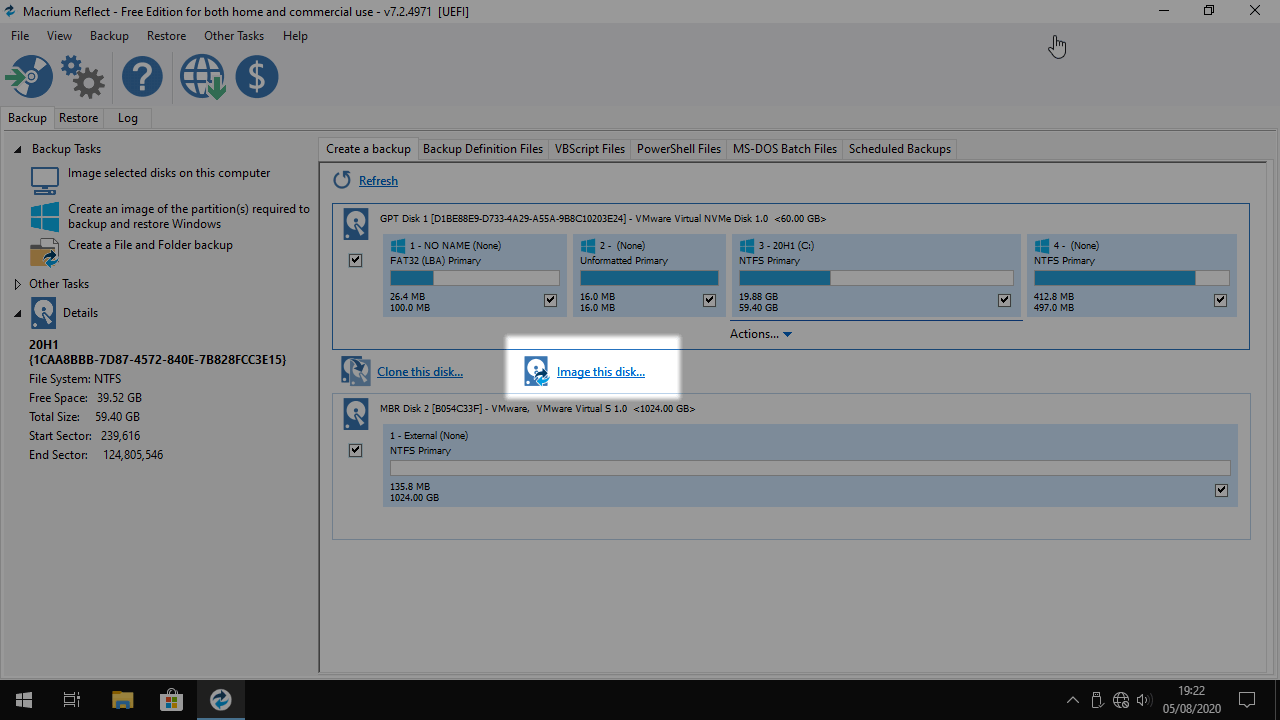This screenshot has height=720, width=1280.
Task: Toggle the 20H1 (C:) partition checkbox
Action: [1004, 300]
